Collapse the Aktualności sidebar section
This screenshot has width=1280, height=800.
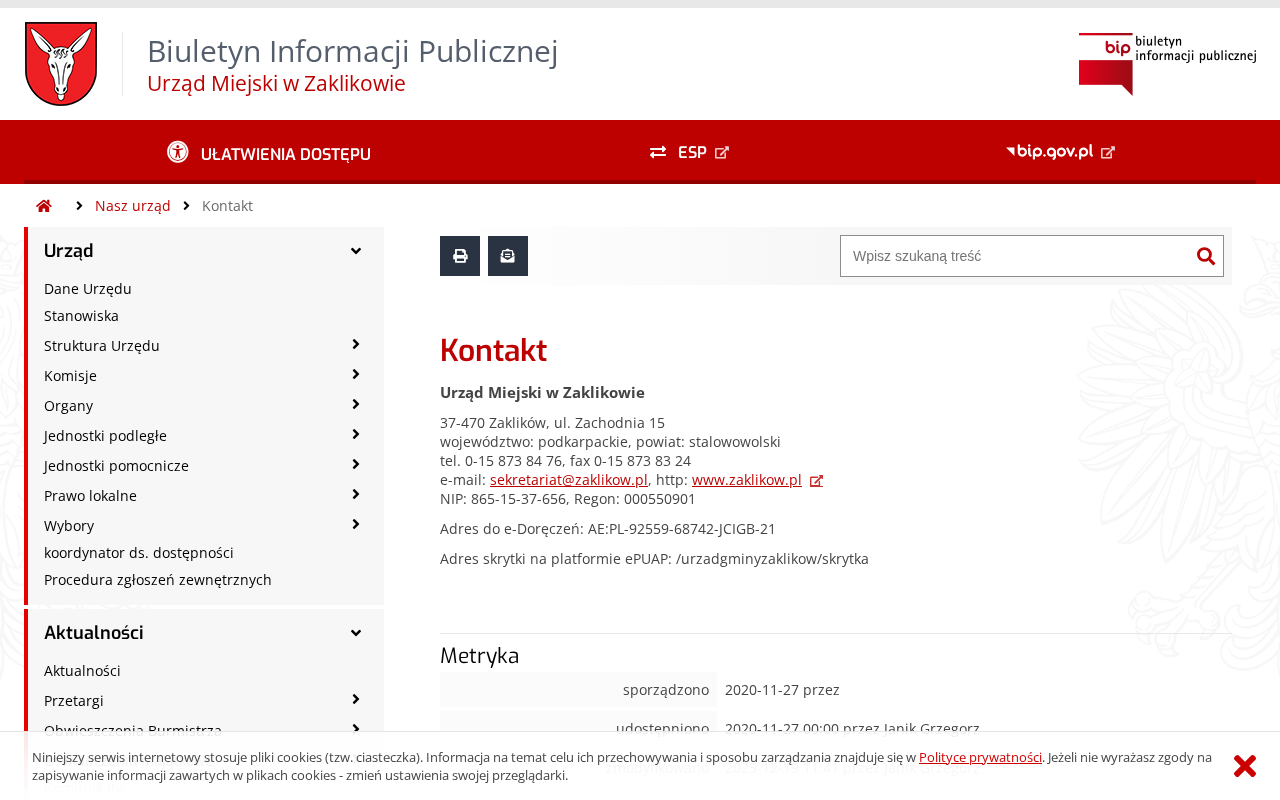(x=356, y=633)
